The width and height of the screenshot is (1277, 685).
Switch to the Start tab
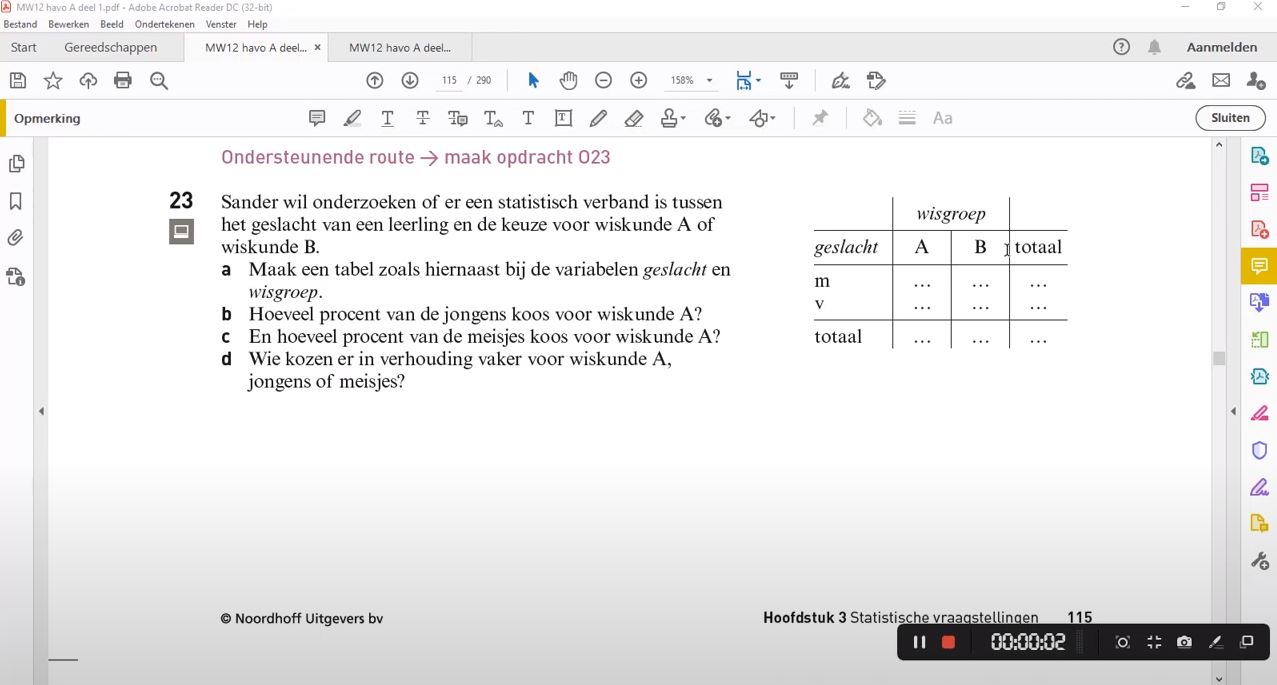click(x=24, y=47)
